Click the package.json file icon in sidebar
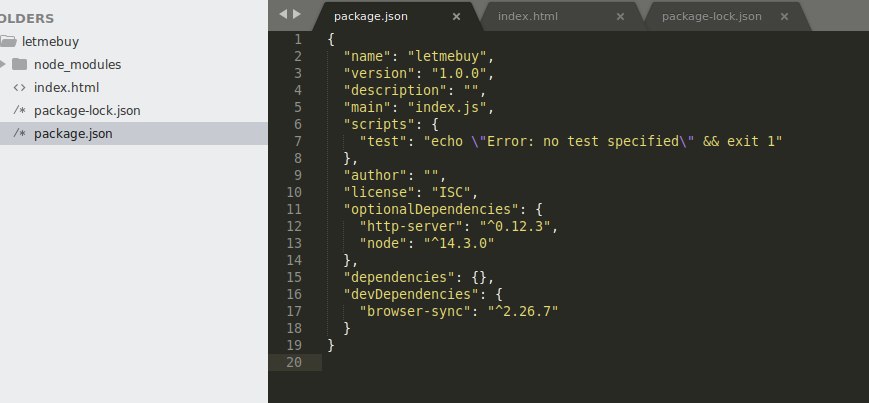This screenshot has width=869, height=403. click(19, 134)
